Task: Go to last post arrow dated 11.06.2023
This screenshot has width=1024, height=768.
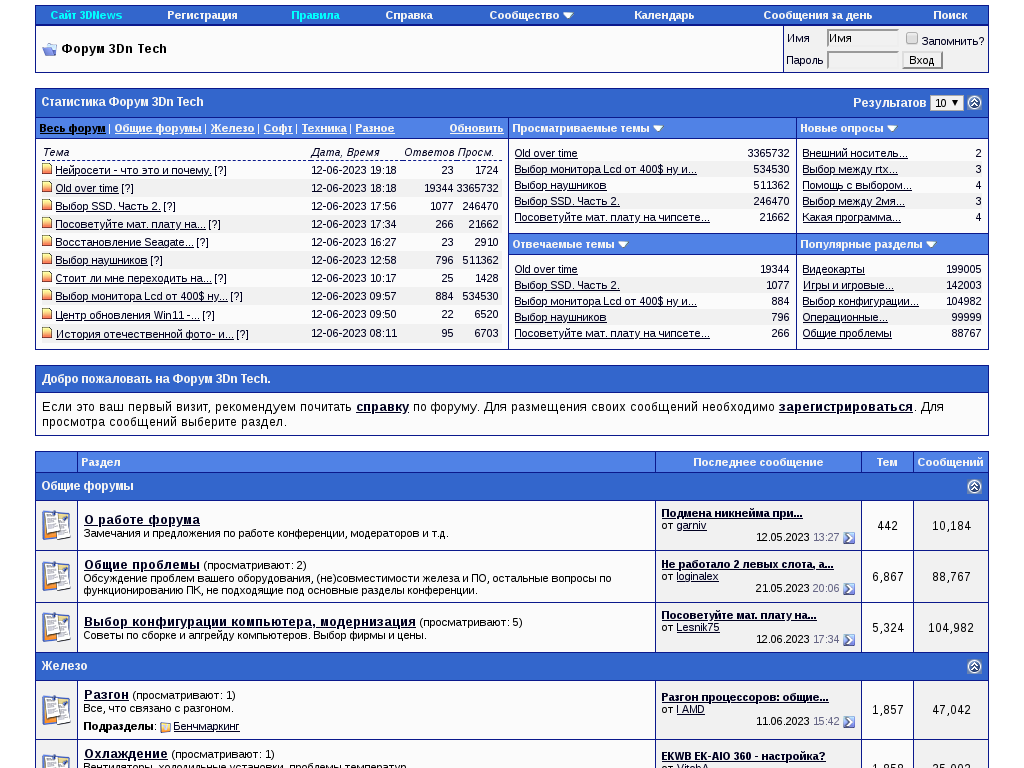Action: coord(849,722)
